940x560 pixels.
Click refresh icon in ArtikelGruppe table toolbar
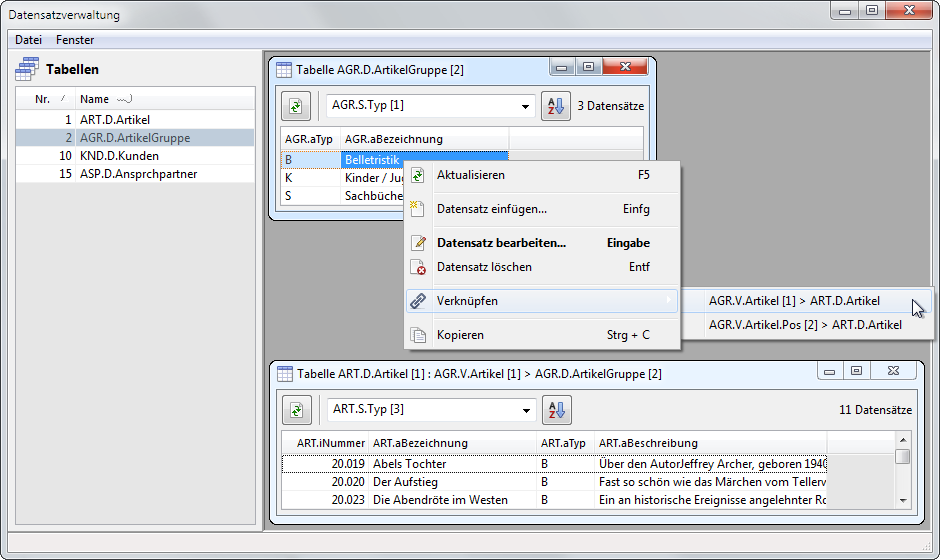click(x=296, y=106)
